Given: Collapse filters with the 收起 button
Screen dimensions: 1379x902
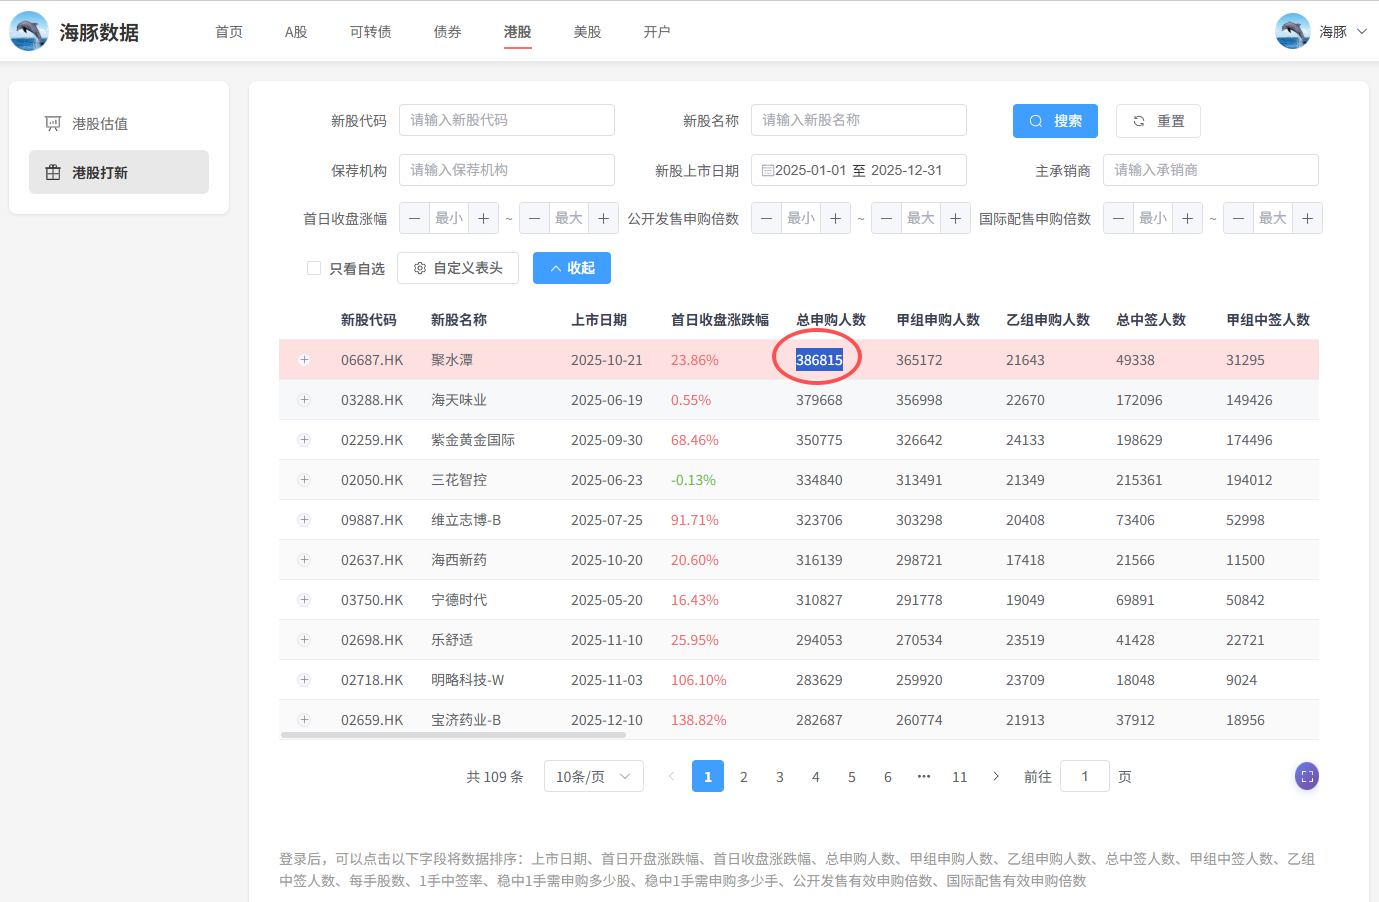Looking at the screenshot, I should click(x=572, y=268).
